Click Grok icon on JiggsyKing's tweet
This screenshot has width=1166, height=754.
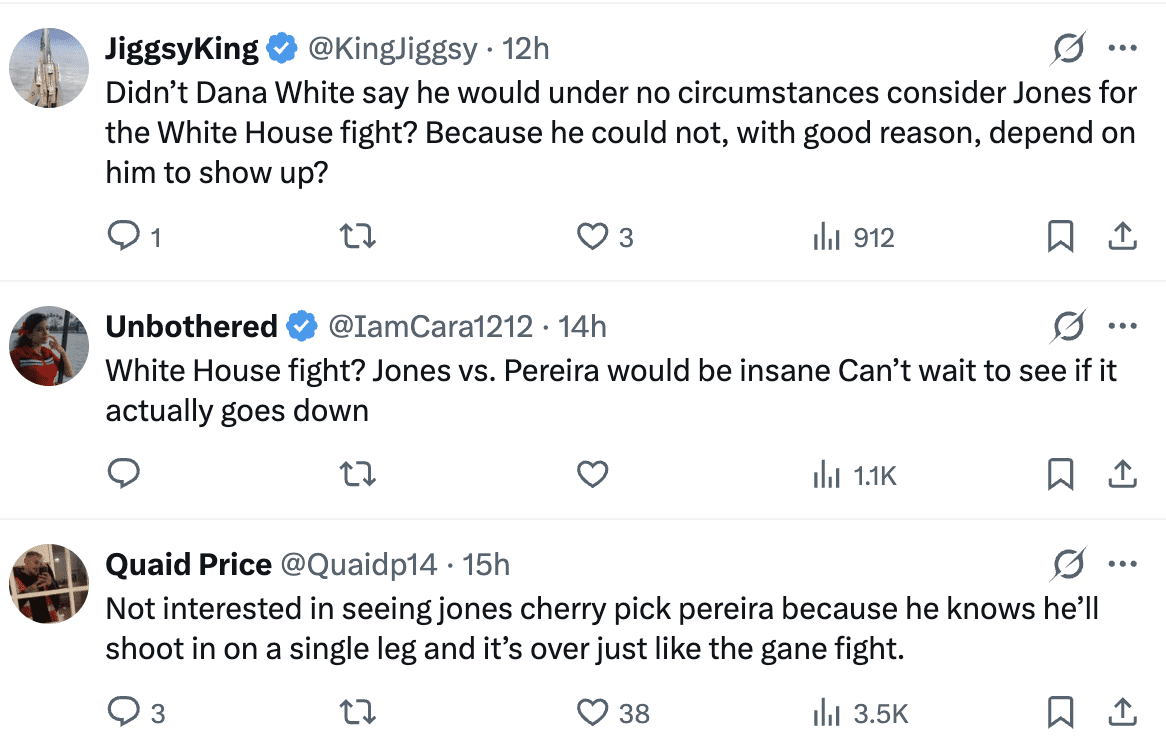1069,48
